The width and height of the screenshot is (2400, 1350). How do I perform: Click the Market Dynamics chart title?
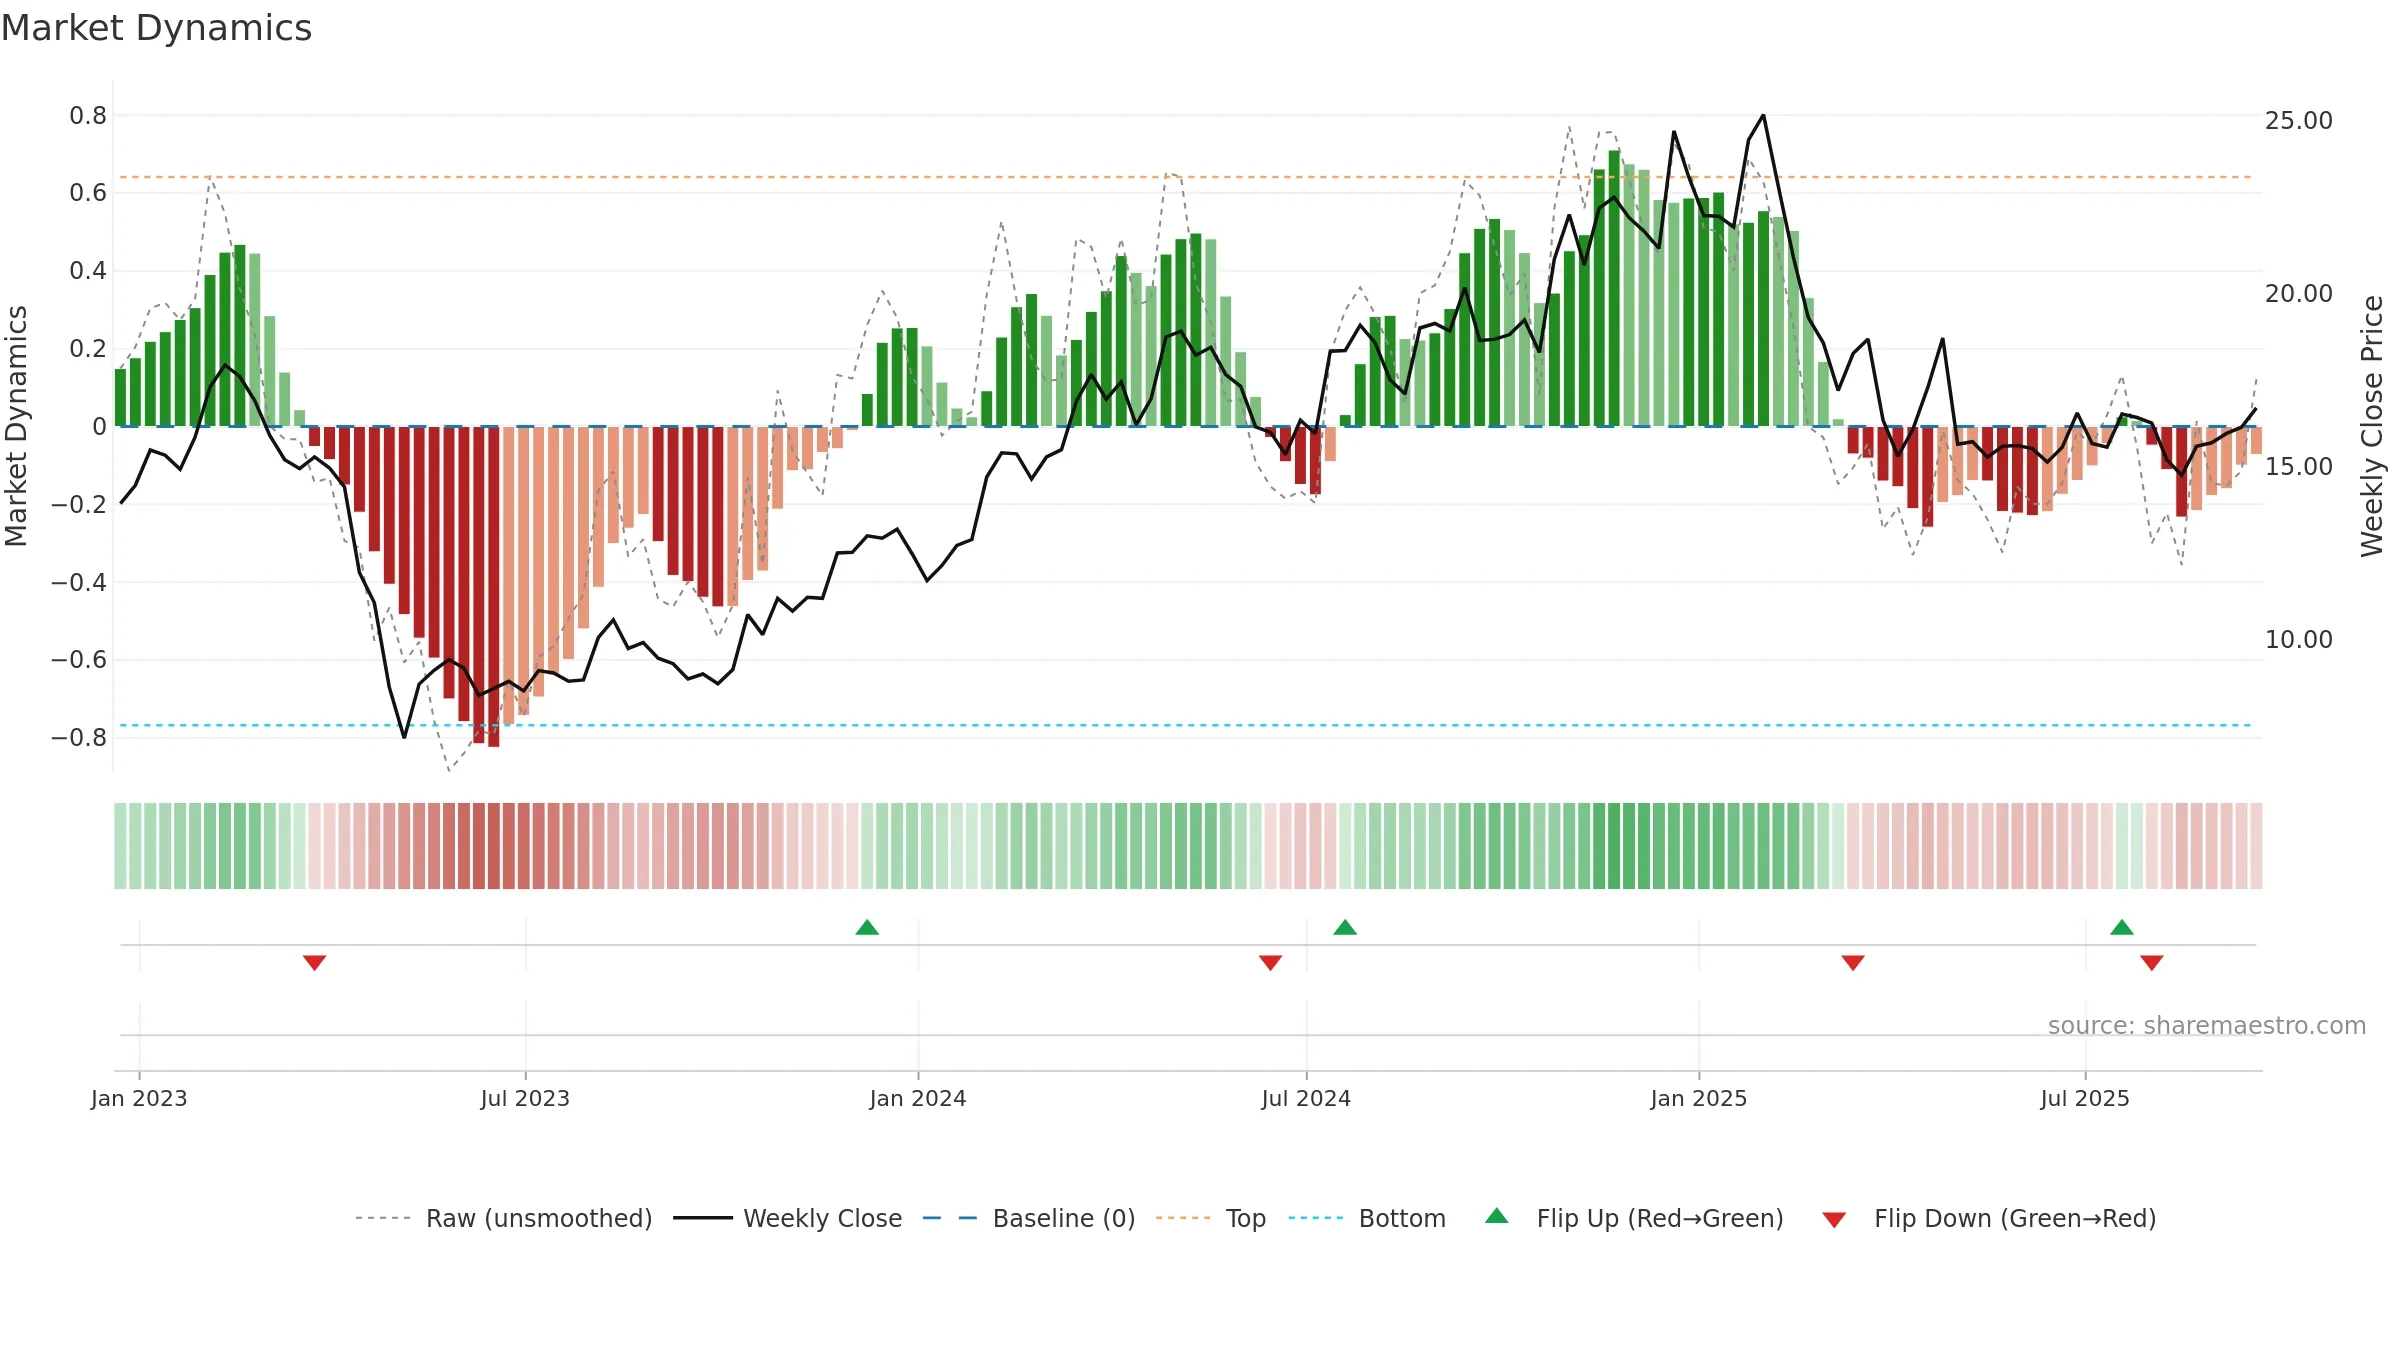pyautogui.click(x=156, y=28)
